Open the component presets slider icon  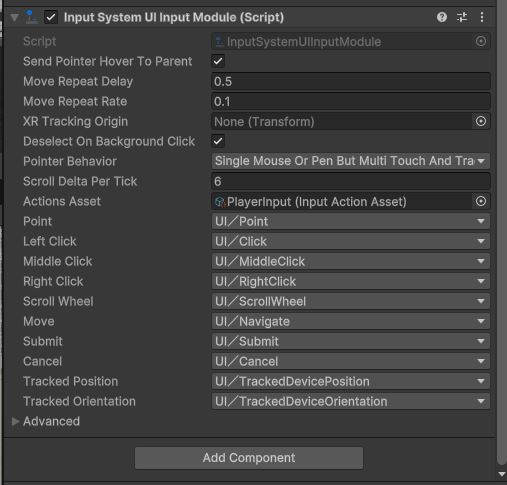pos(462,17)
